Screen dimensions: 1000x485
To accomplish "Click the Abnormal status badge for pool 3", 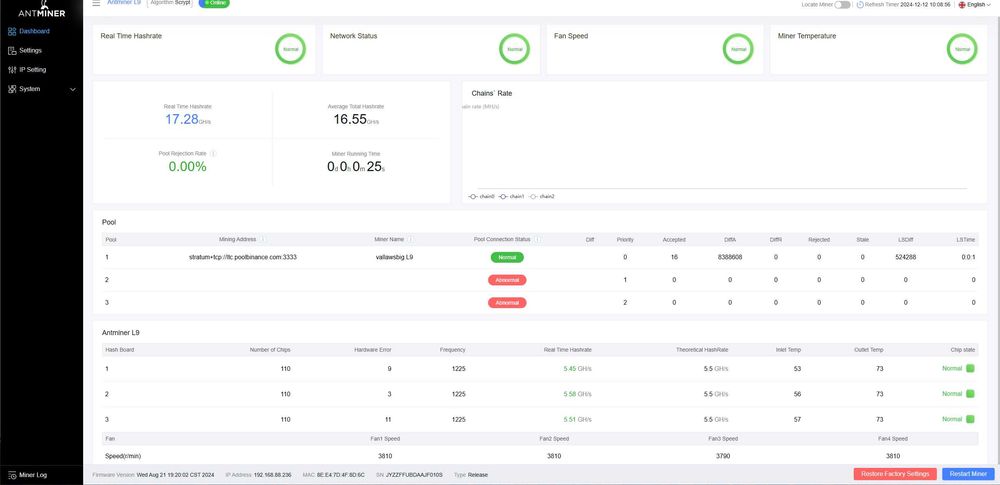I will [507, 302].
